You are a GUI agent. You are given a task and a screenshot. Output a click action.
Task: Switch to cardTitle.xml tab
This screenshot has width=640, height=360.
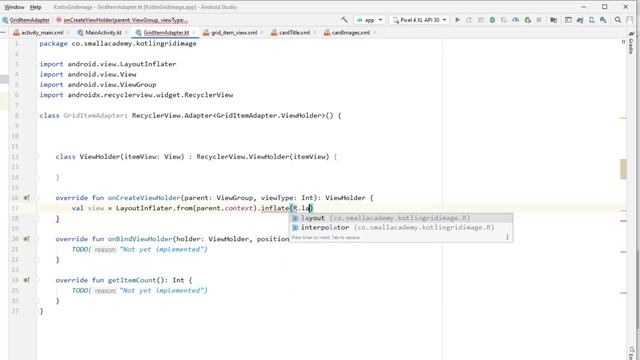pyautogui.click(x=294, y=32)
